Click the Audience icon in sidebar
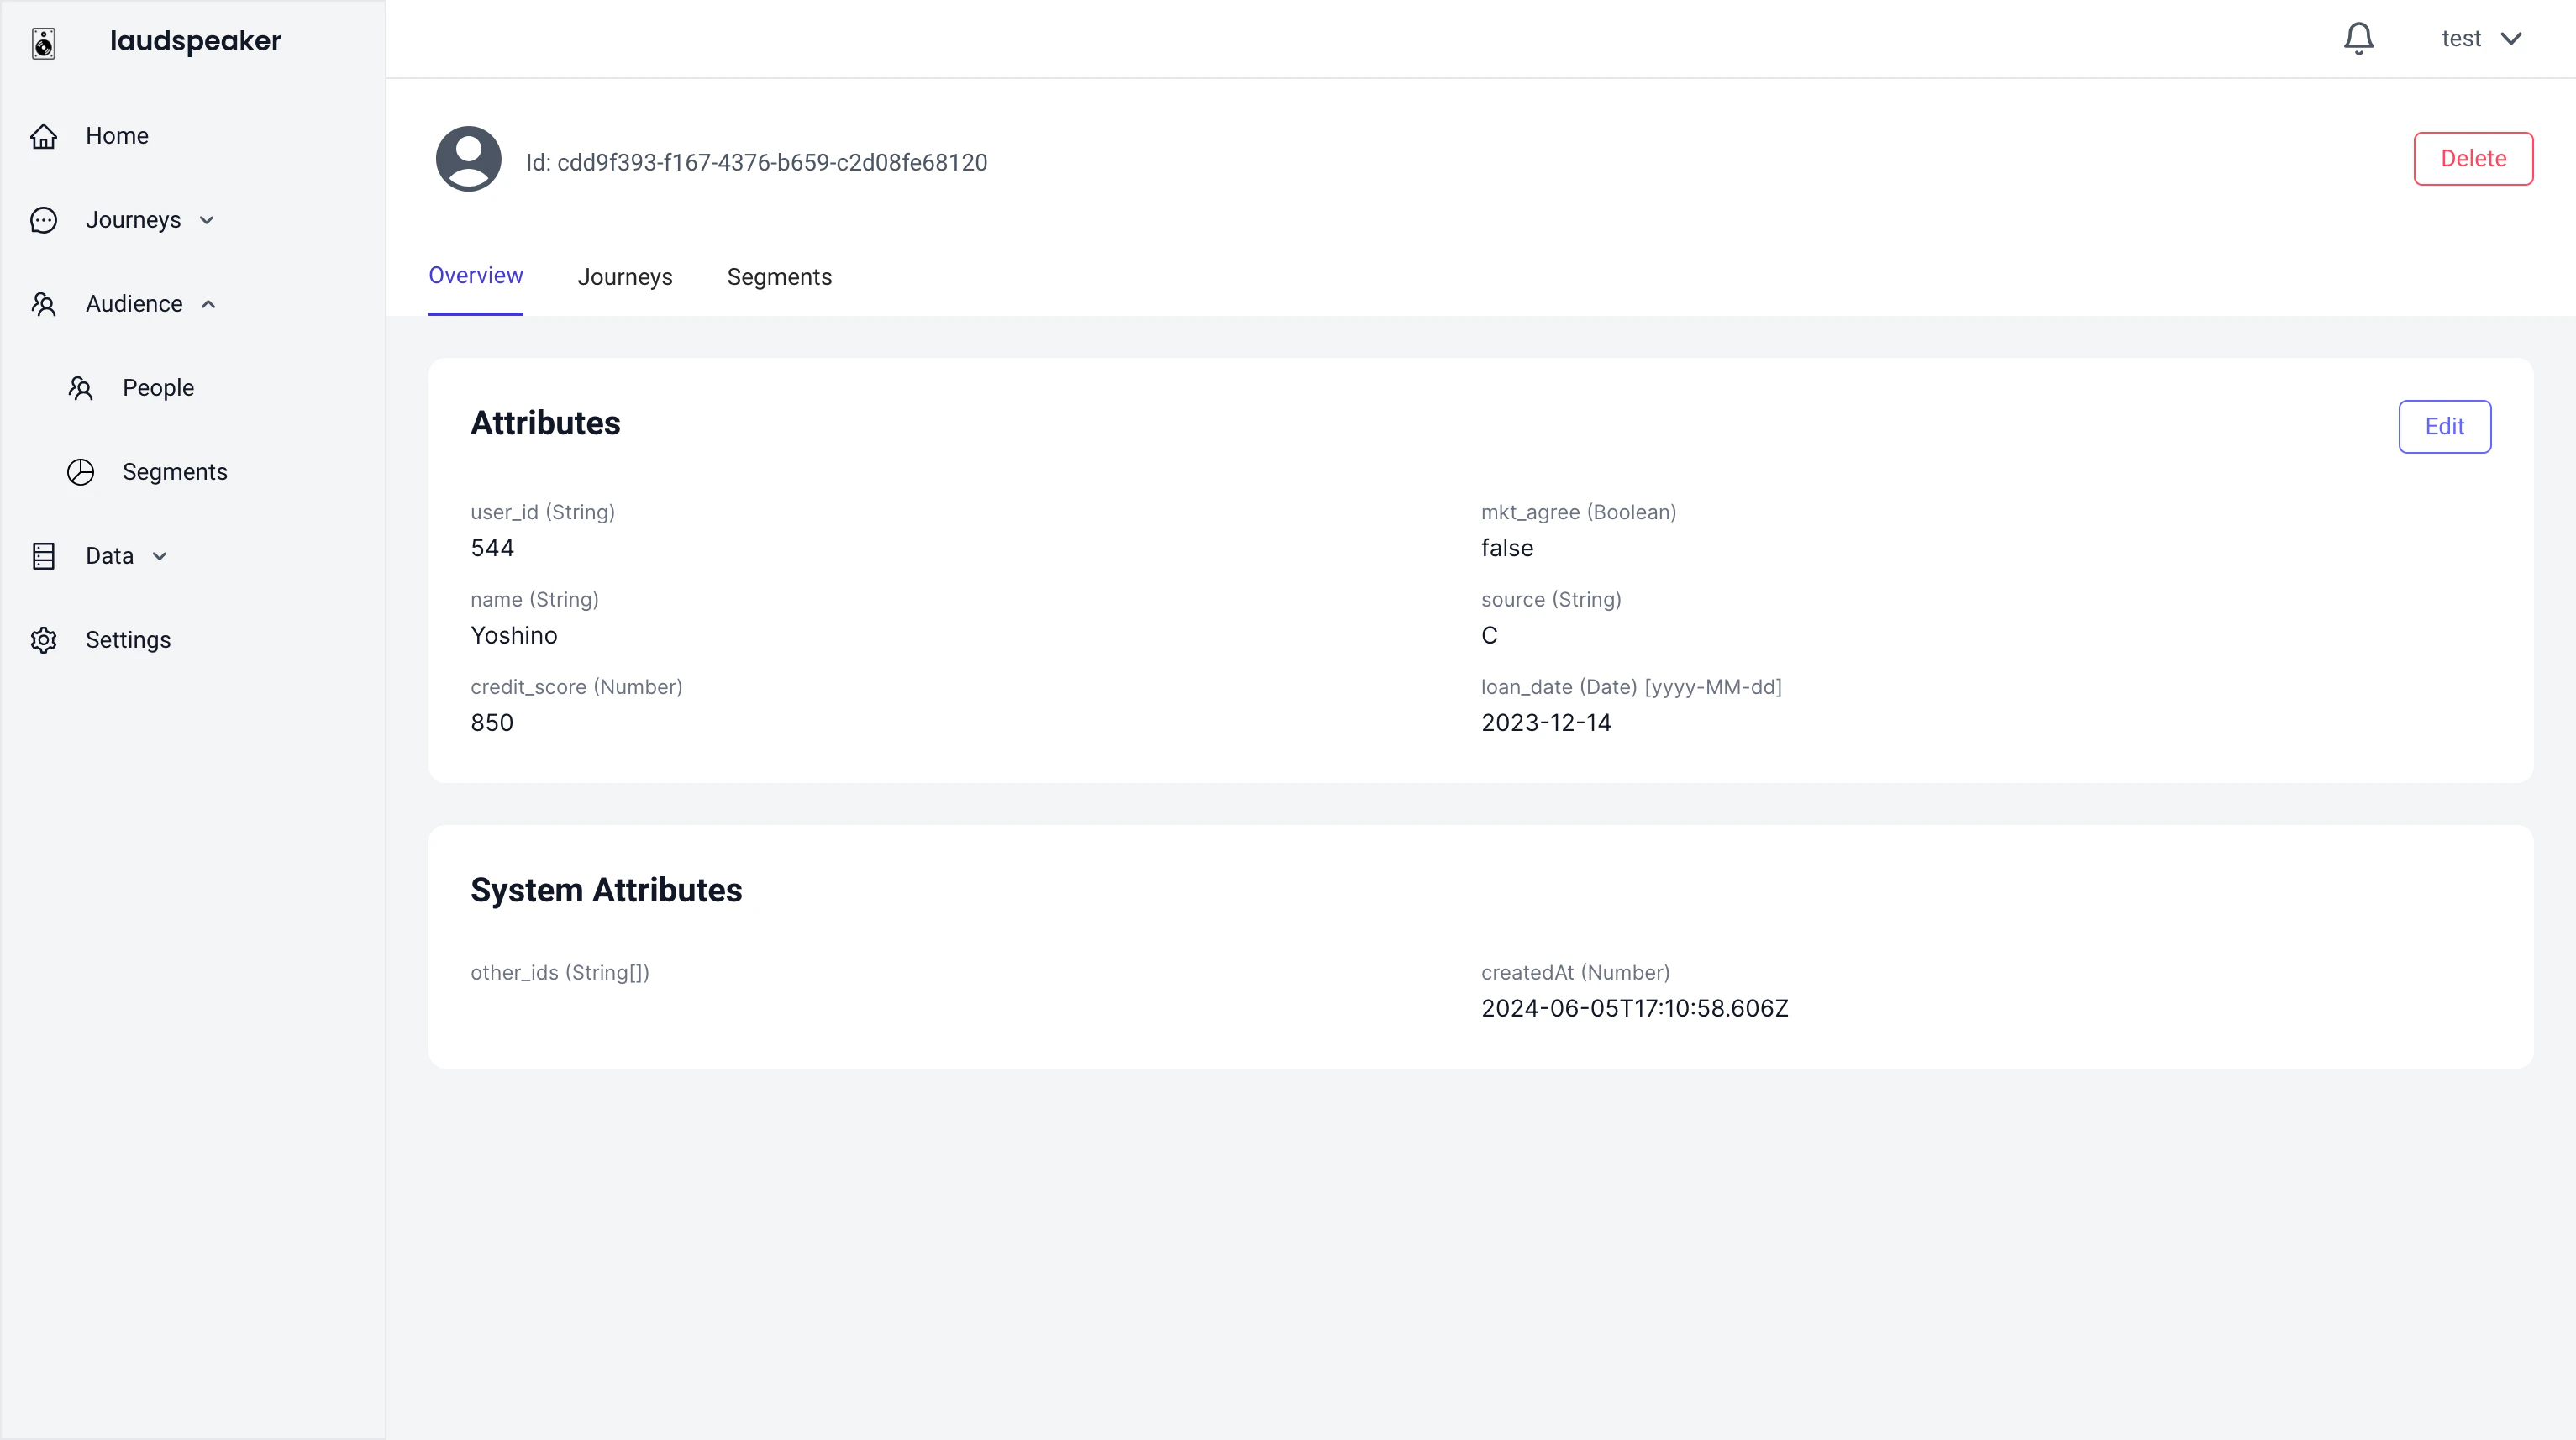 pyautogui.click(x=43, y=303)
